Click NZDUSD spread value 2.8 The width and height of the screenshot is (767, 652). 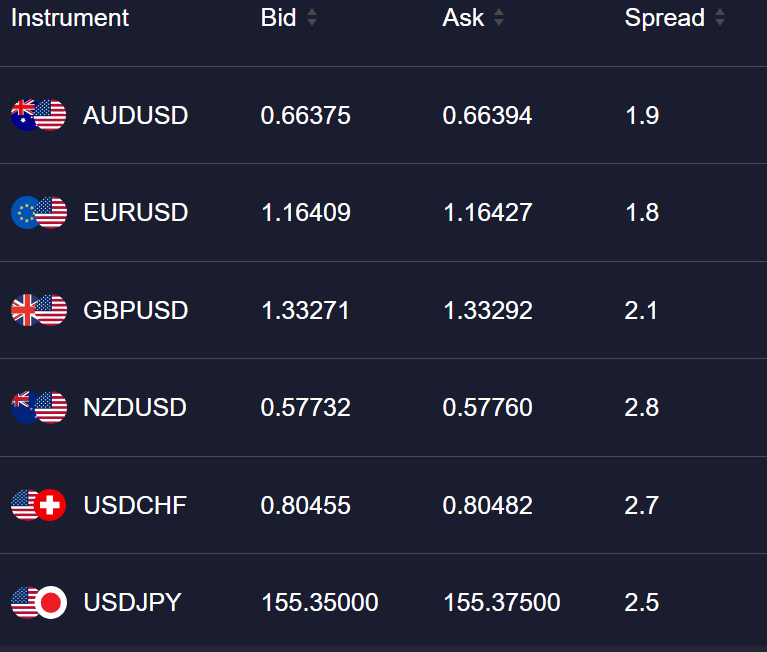641,408
